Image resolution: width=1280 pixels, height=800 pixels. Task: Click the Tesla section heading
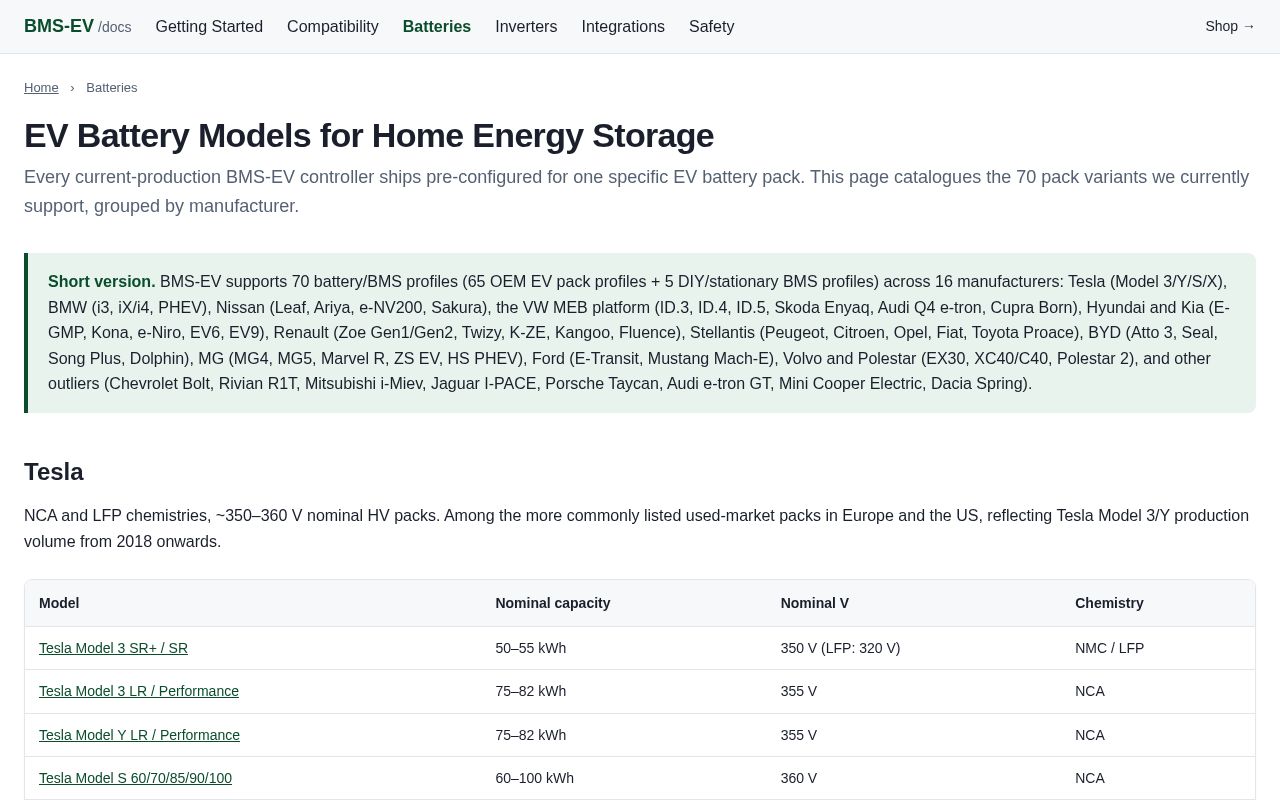click(x=54, y=472)
